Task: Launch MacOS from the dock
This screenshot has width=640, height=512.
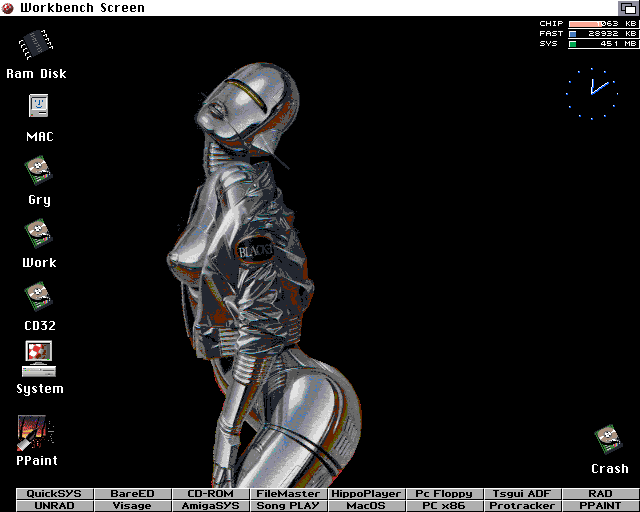Action: click(367, 505)
